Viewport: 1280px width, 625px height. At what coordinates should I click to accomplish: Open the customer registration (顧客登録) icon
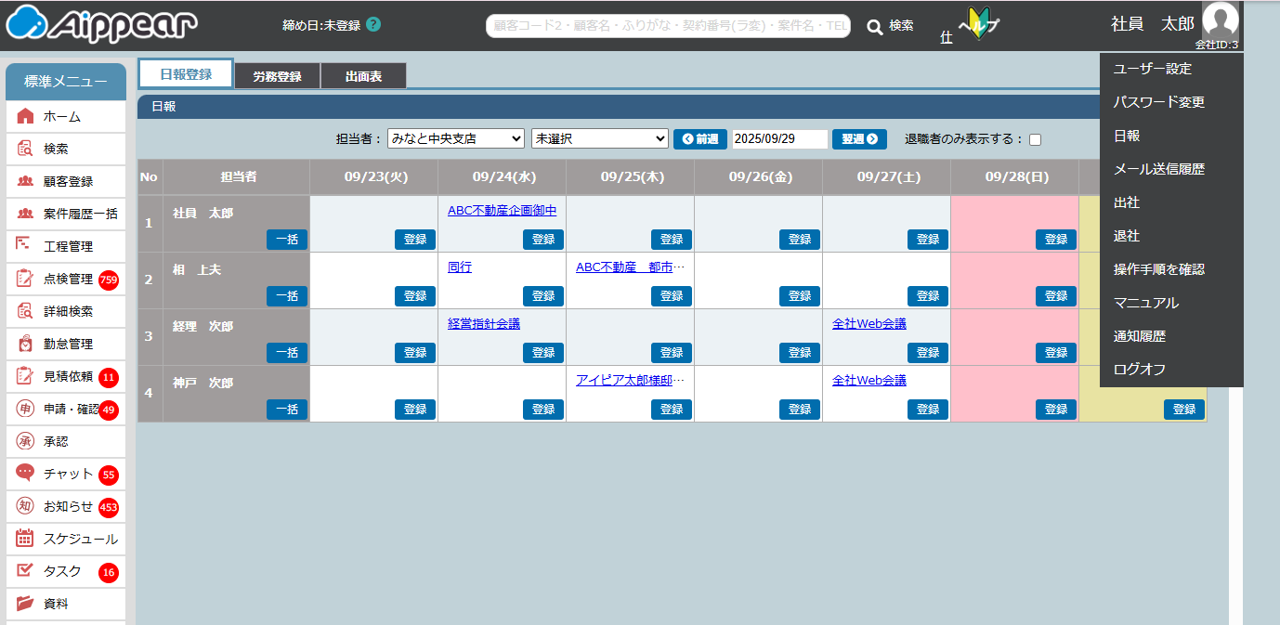(x=25, y=181)
